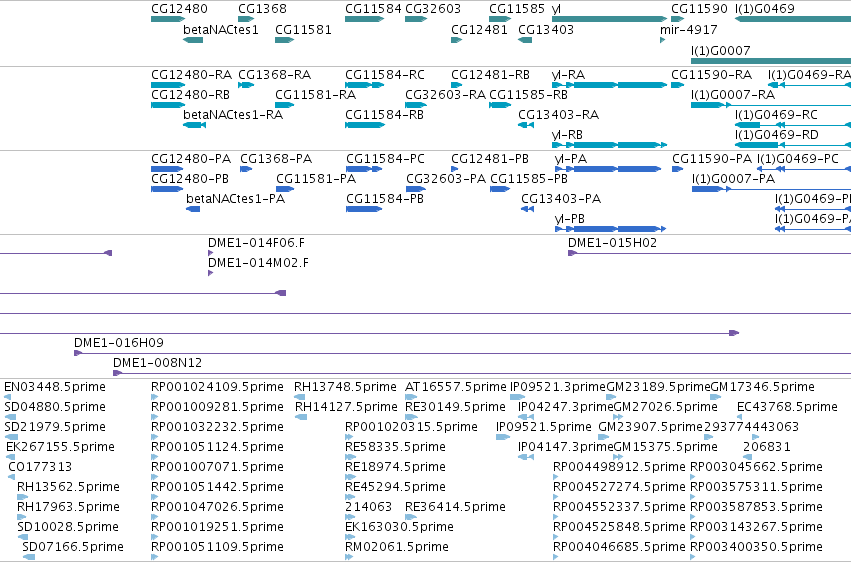Select clone DME1-008N12 start marker

(117, 373)
